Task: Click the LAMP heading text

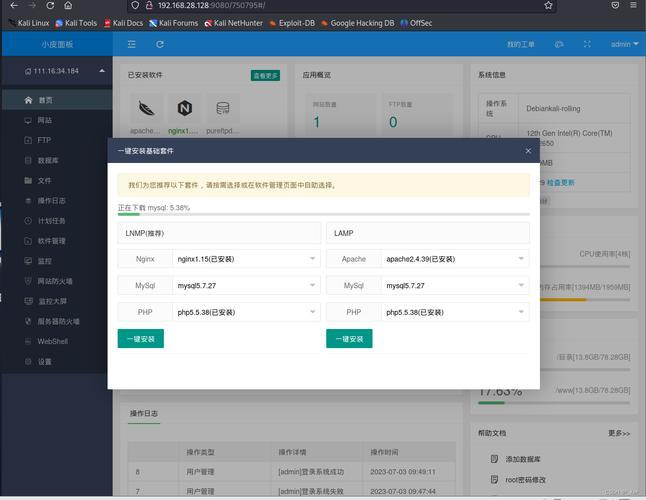Action: click(x=344, y=233)
